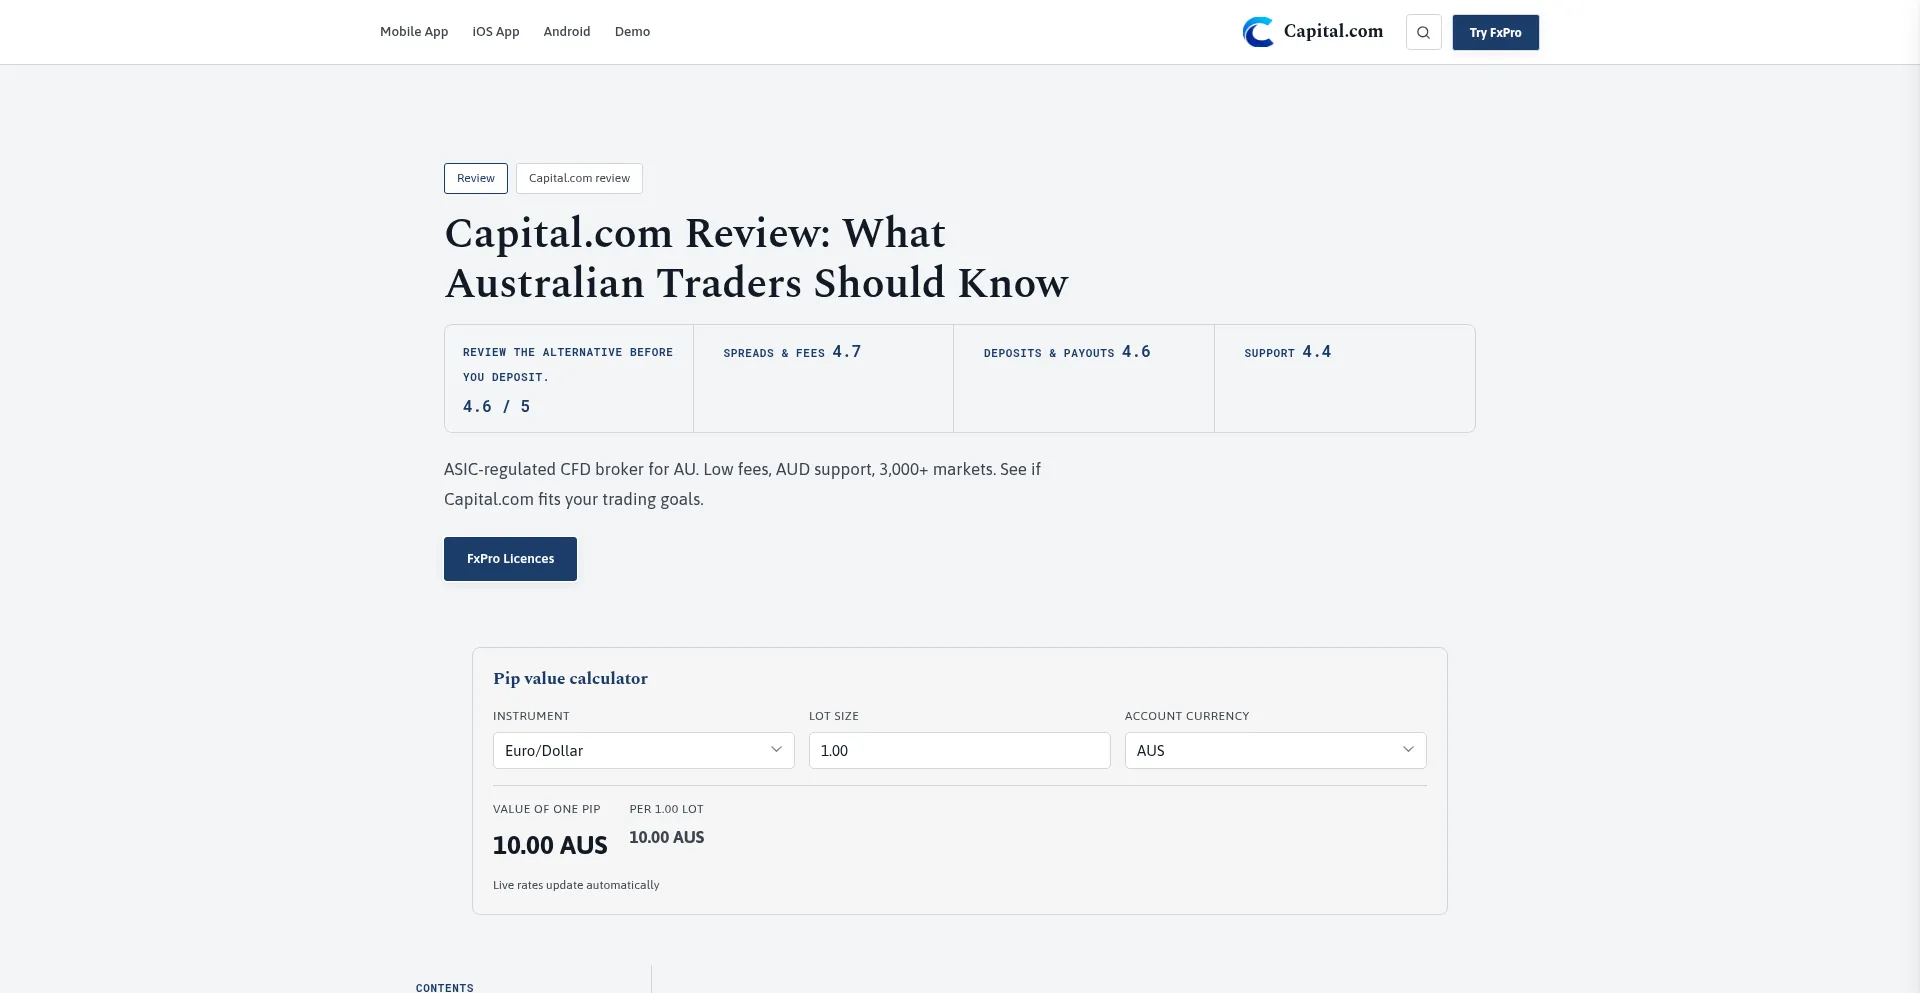Click the Capital.com logo icon
Screen dimensions: 1920x993
[x=1258, y=32]
